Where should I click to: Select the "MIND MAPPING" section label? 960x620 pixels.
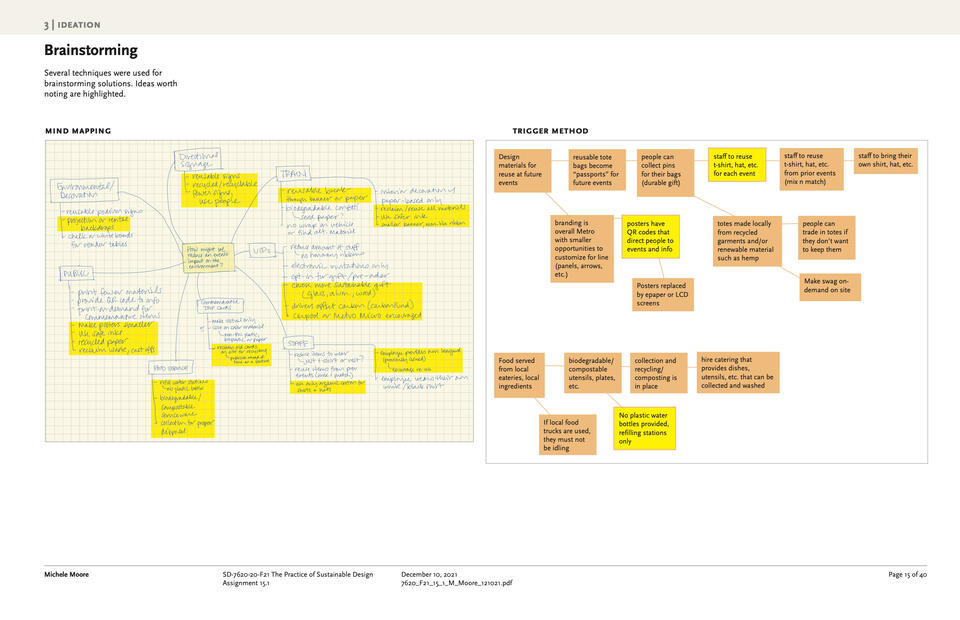[78, 131]
